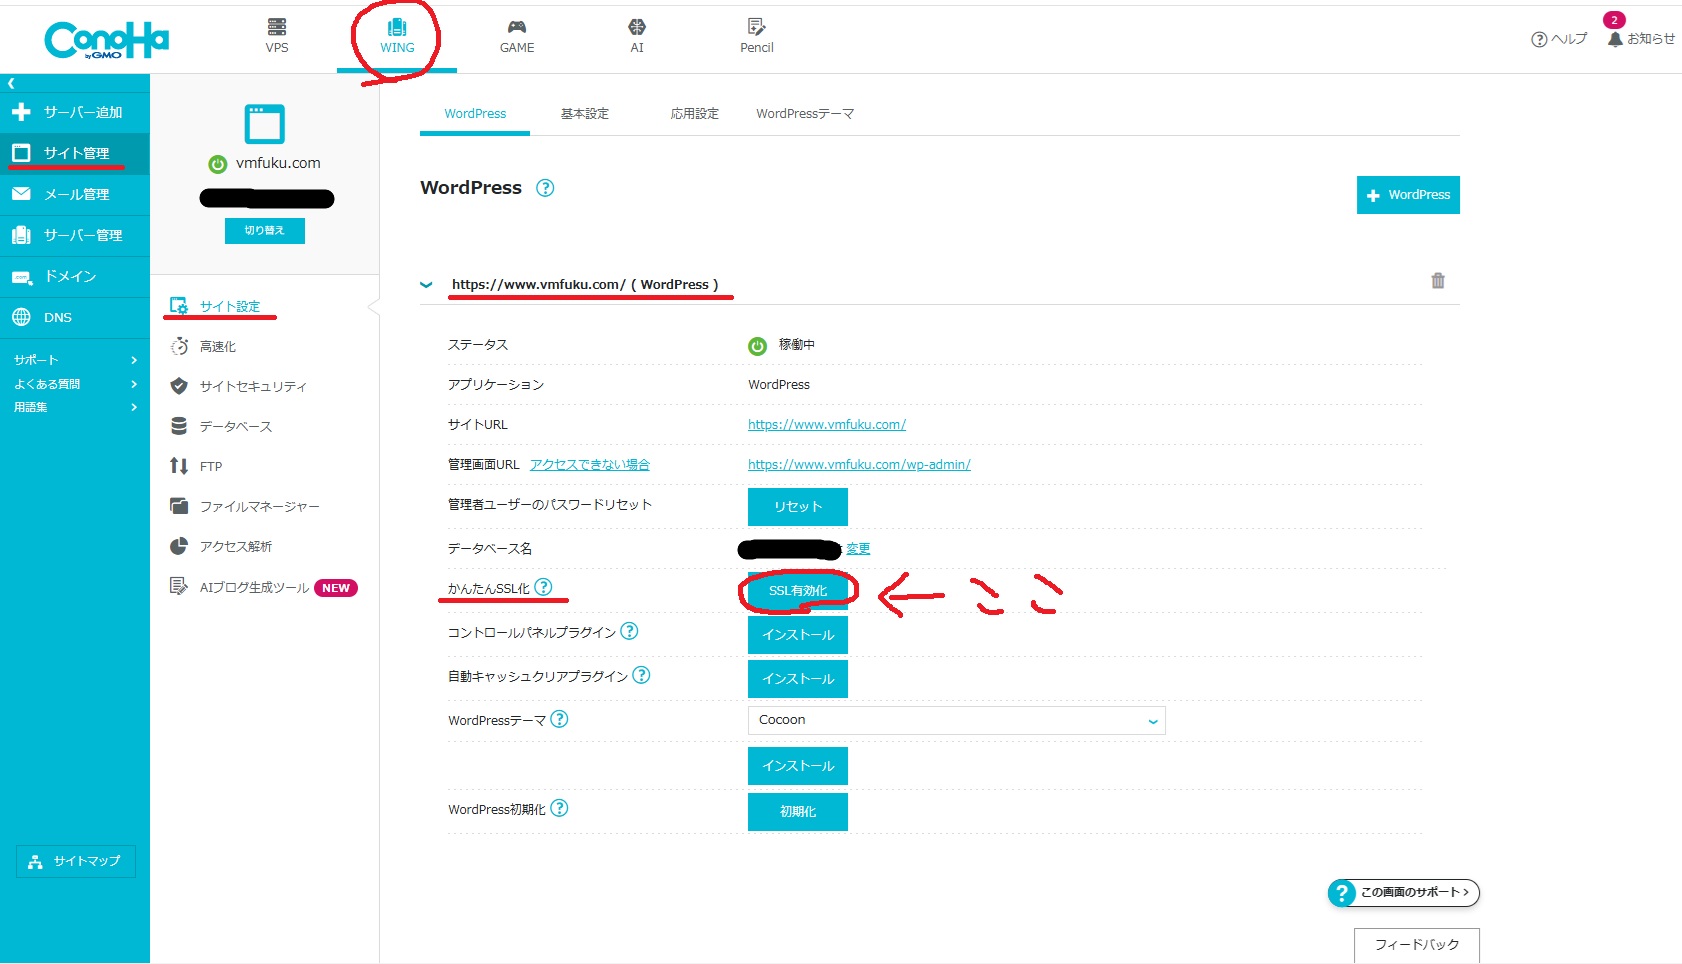Image resolution: width=1682 pixels, height=964 pixels.
Task: Click the SSL有効化 button
Action: pyautogui.click(x=798, y=591)
